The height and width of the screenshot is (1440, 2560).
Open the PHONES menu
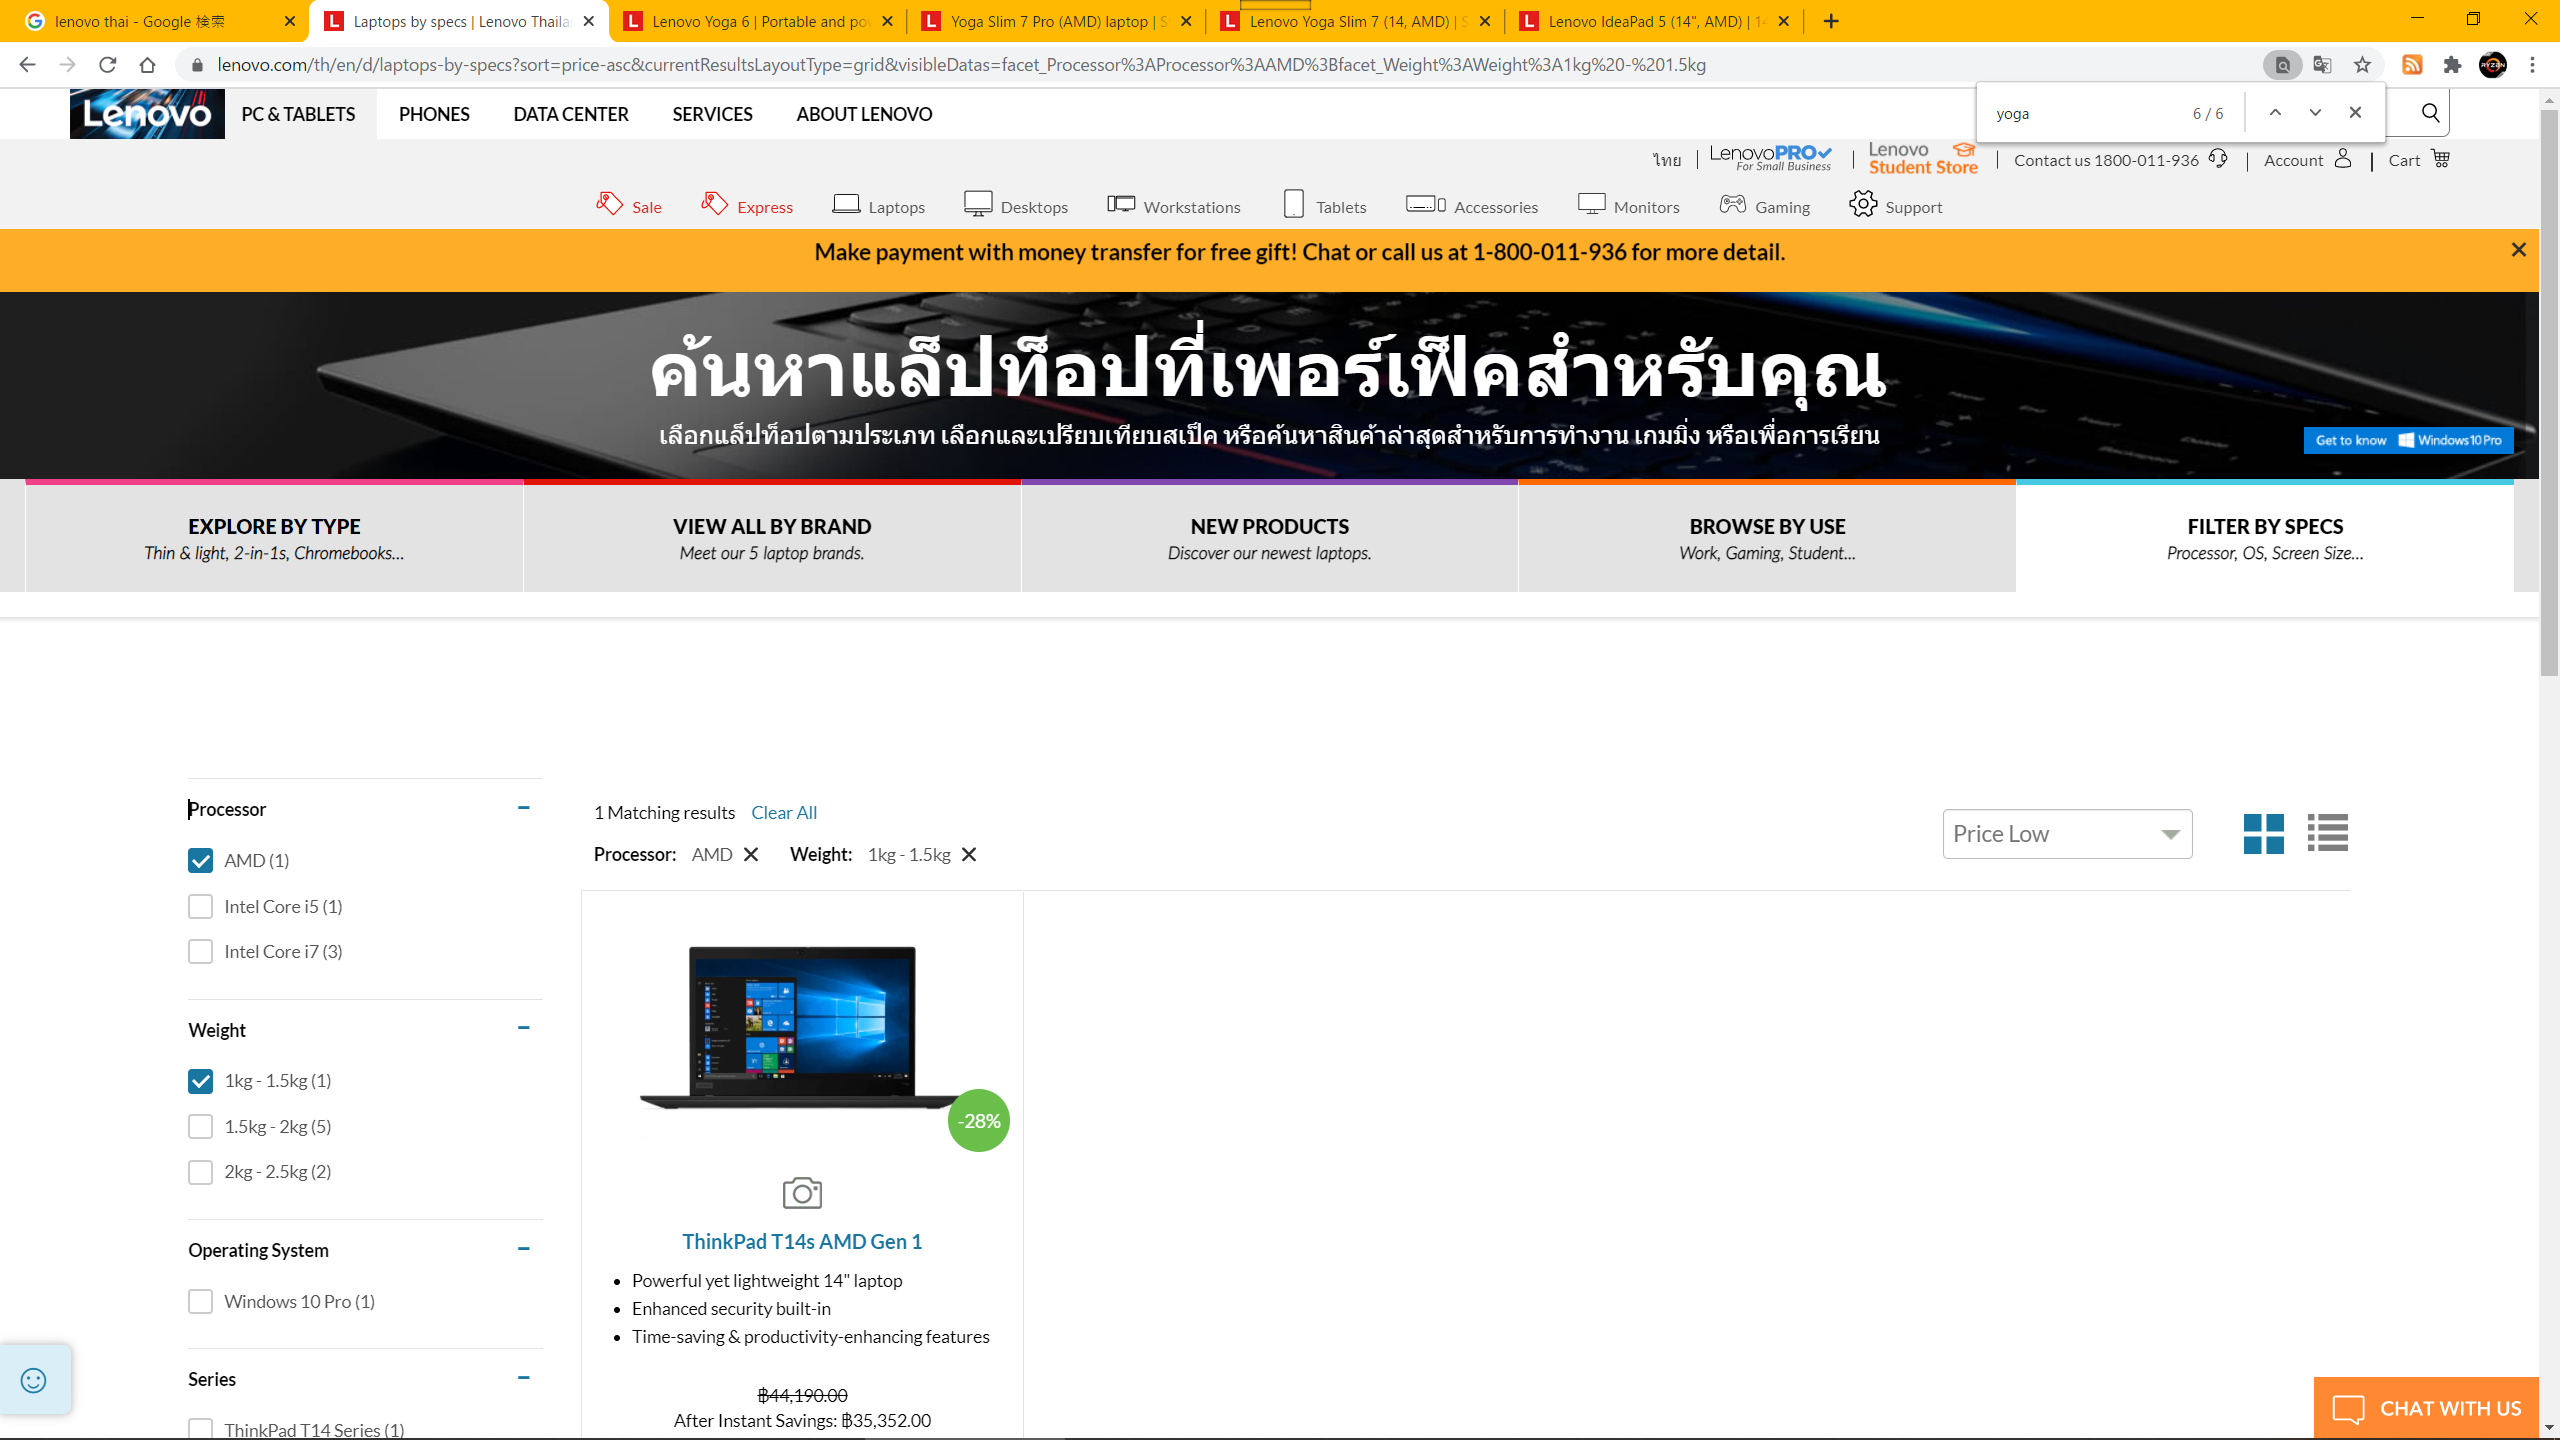(x=434, y=114)
